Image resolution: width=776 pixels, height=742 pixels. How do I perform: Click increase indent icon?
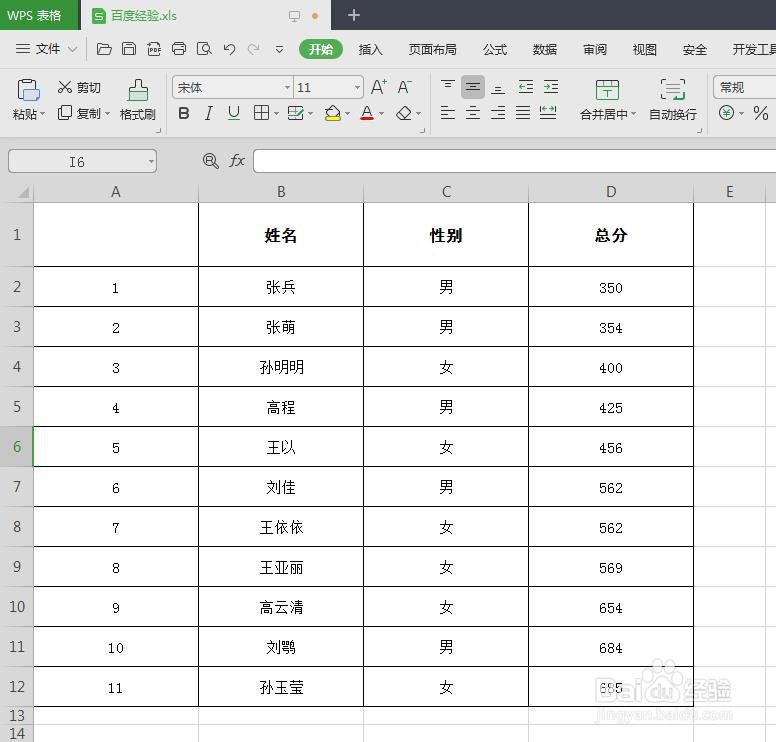tap(551, 87)
